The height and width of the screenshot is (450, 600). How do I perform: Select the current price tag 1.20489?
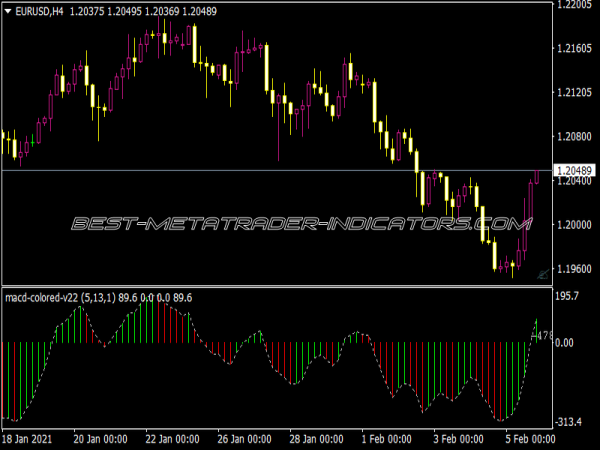(x=574, y=171)
